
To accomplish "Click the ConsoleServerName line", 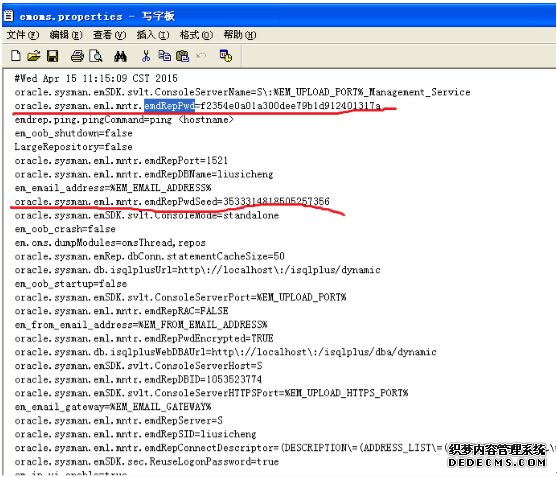I will pyautogui.click(x=242, y=92).
